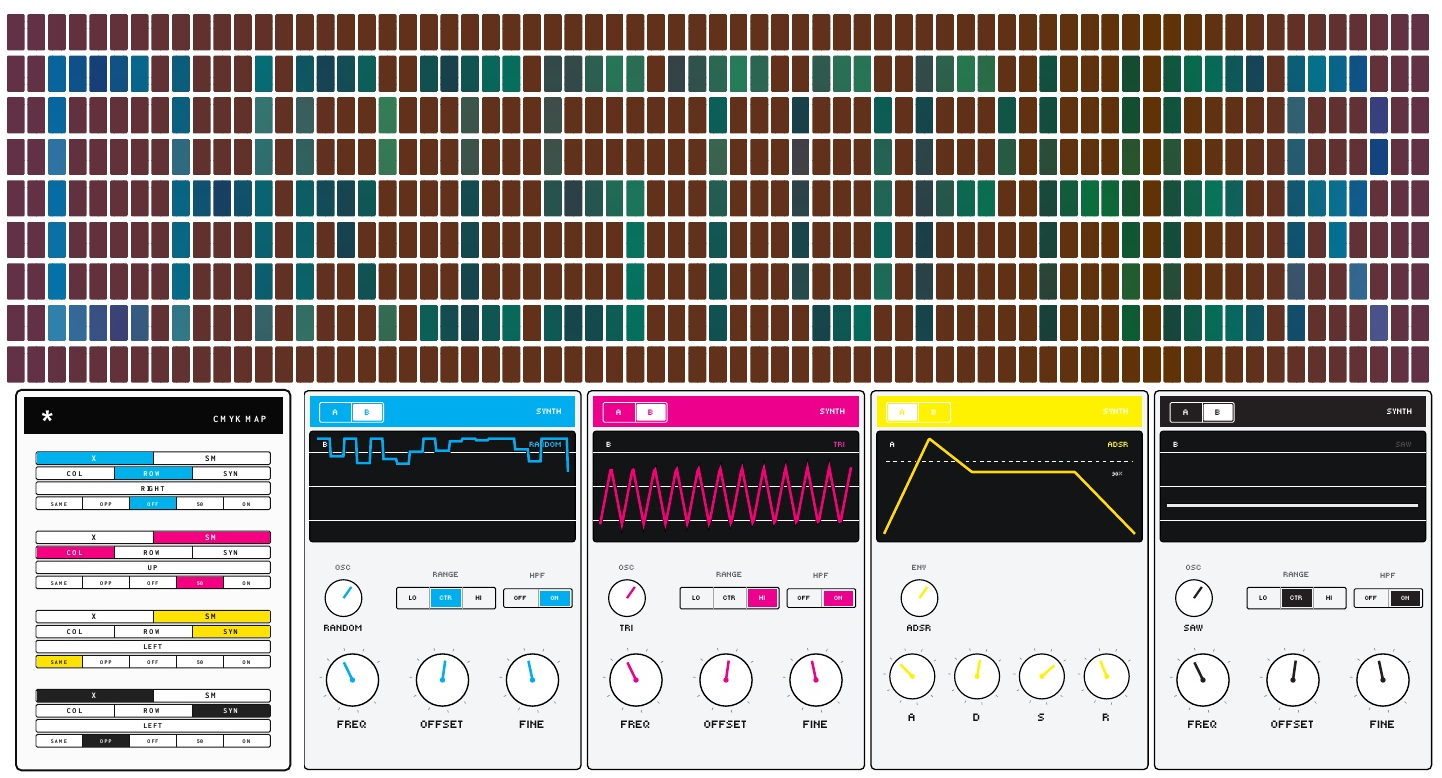Click the magenta TRI waveform display

click(726, 487)
